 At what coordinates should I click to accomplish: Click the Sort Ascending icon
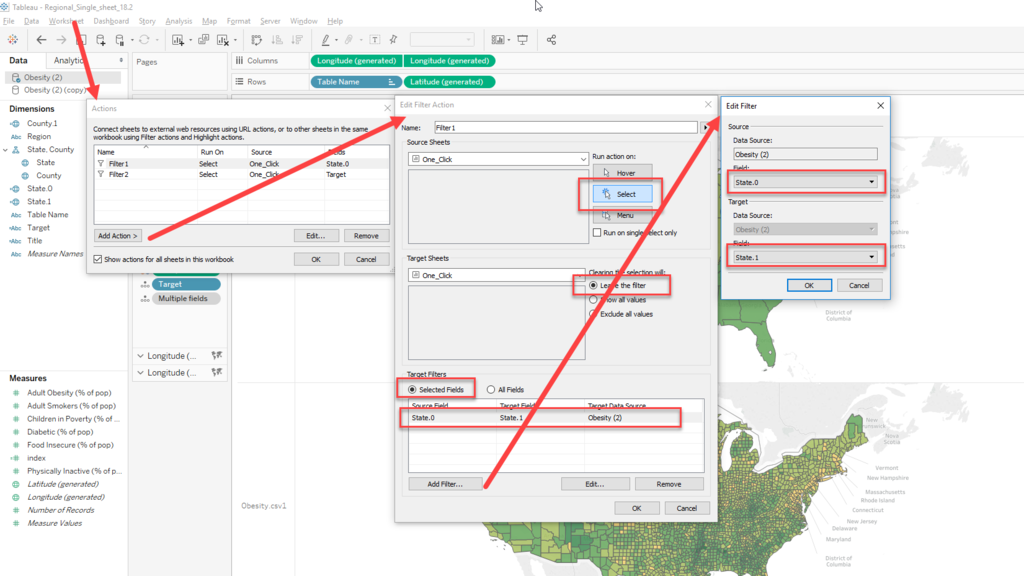277,40
